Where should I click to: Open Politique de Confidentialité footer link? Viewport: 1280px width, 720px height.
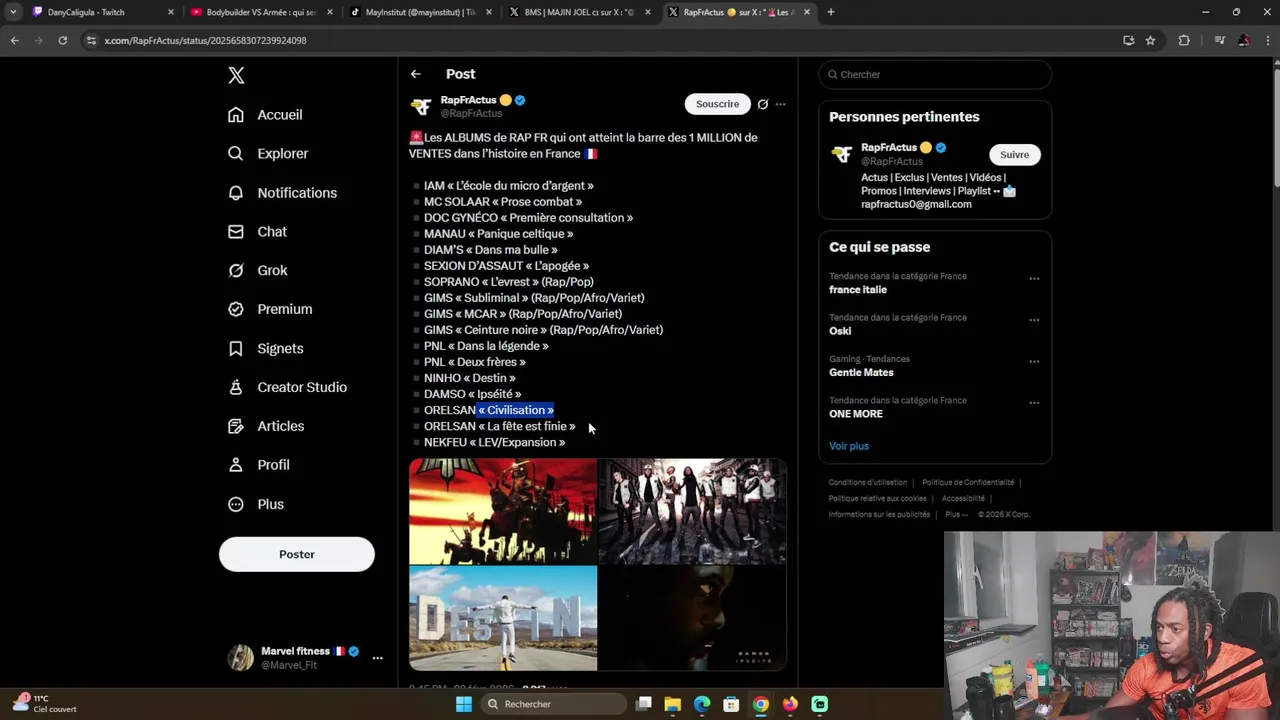coord(968,483)
